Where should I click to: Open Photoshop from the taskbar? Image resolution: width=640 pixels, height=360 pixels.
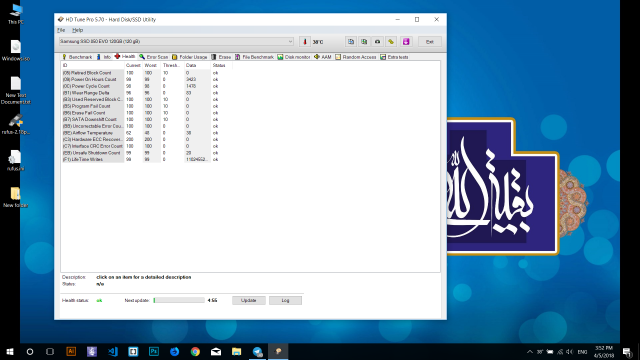click(x=154, y=351)
